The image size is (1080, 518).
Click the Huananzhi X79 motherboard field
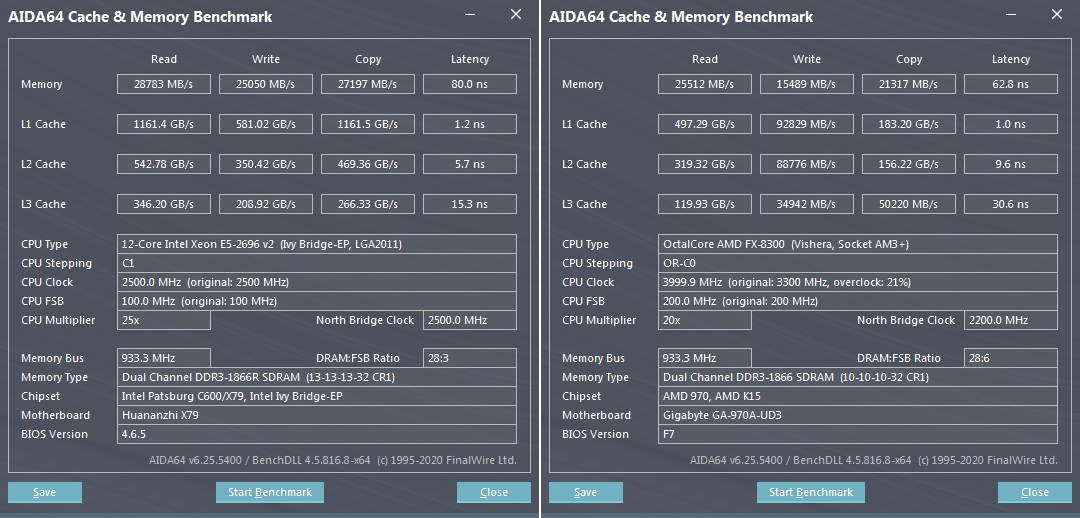coord(317,415)
